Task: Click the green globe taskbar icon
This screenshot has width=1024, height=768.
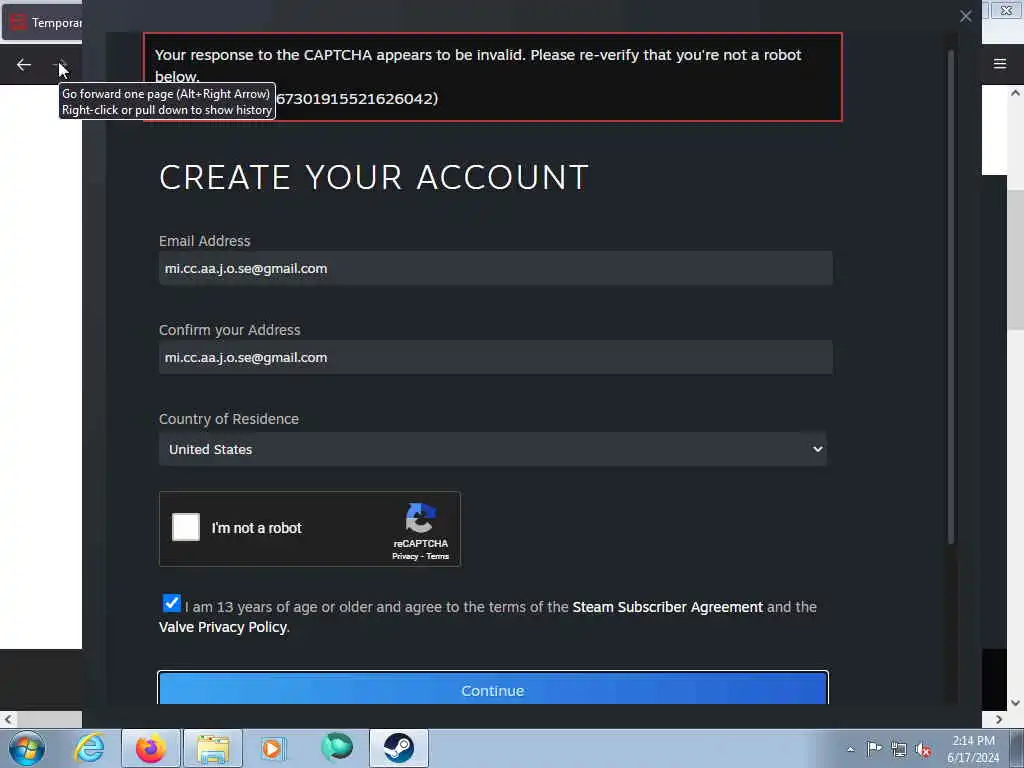Action: (337, 748)
